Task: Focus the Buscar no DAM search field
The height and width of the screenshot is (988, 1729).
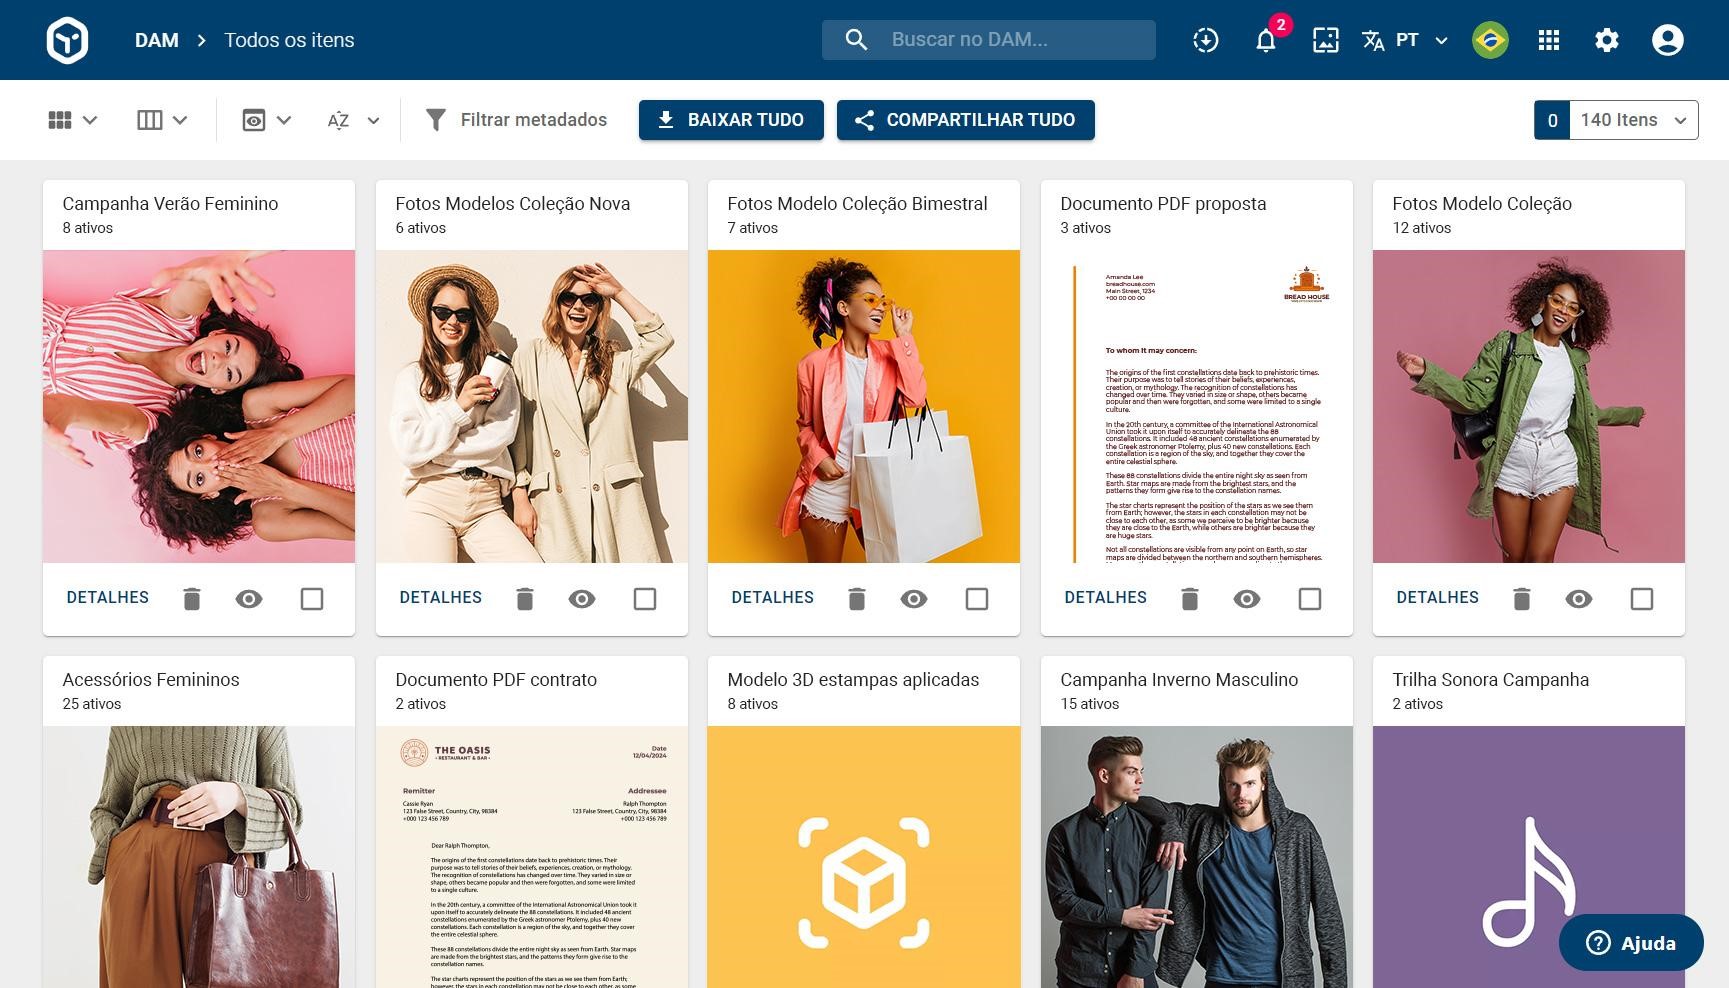Action: (x=989, y=40)
